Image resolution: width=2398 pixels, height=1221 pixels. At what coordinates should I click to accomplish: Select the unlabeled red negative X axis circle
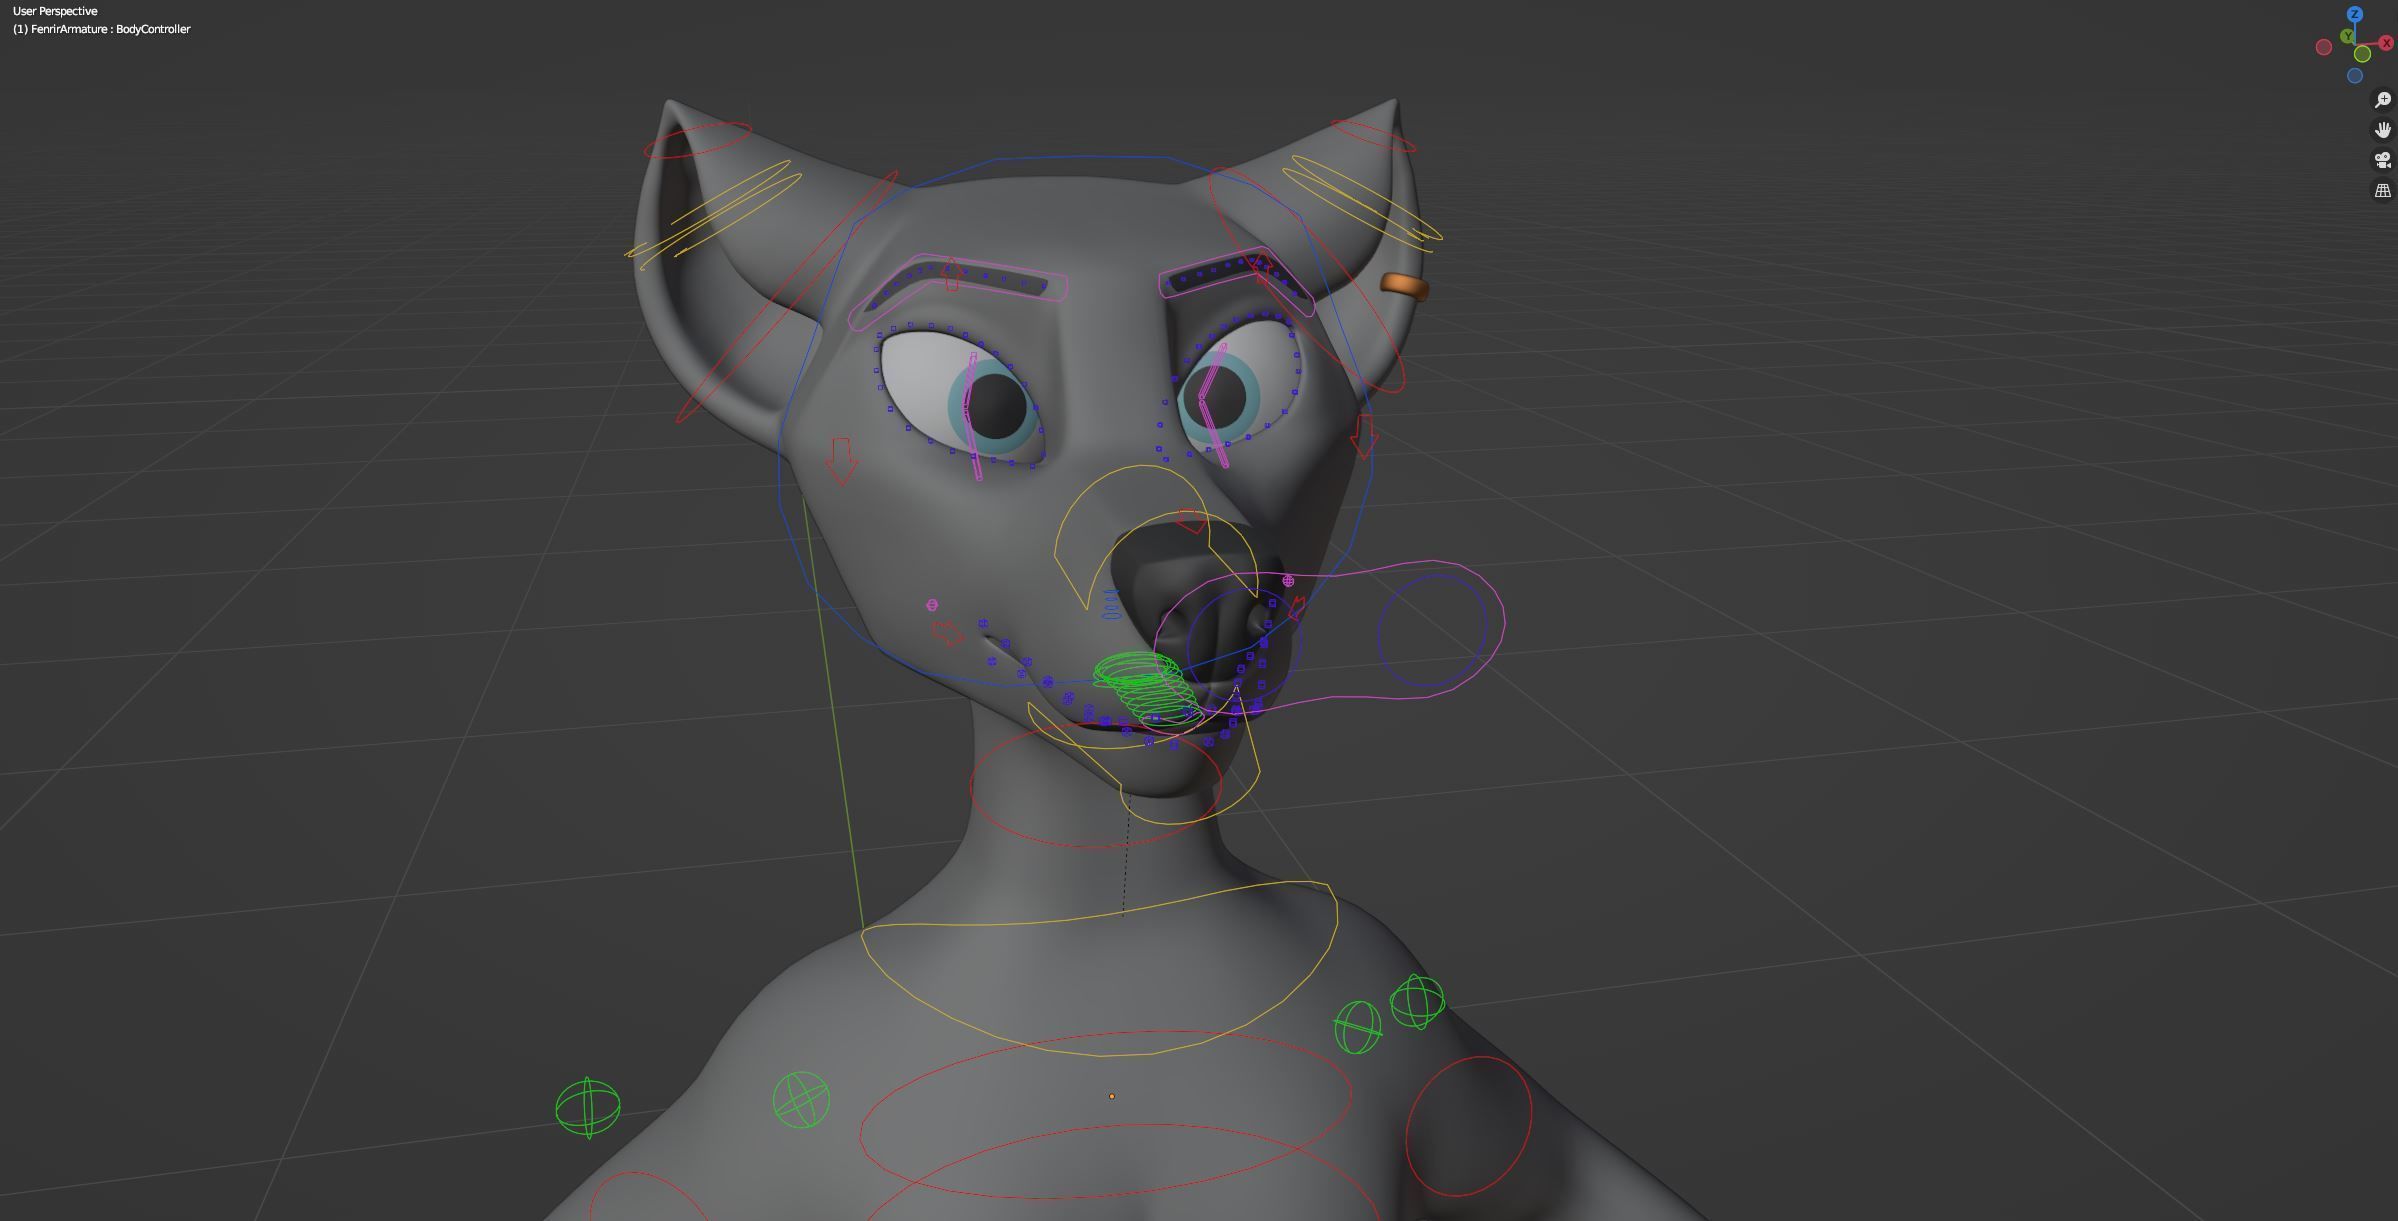click(2324, 47)
